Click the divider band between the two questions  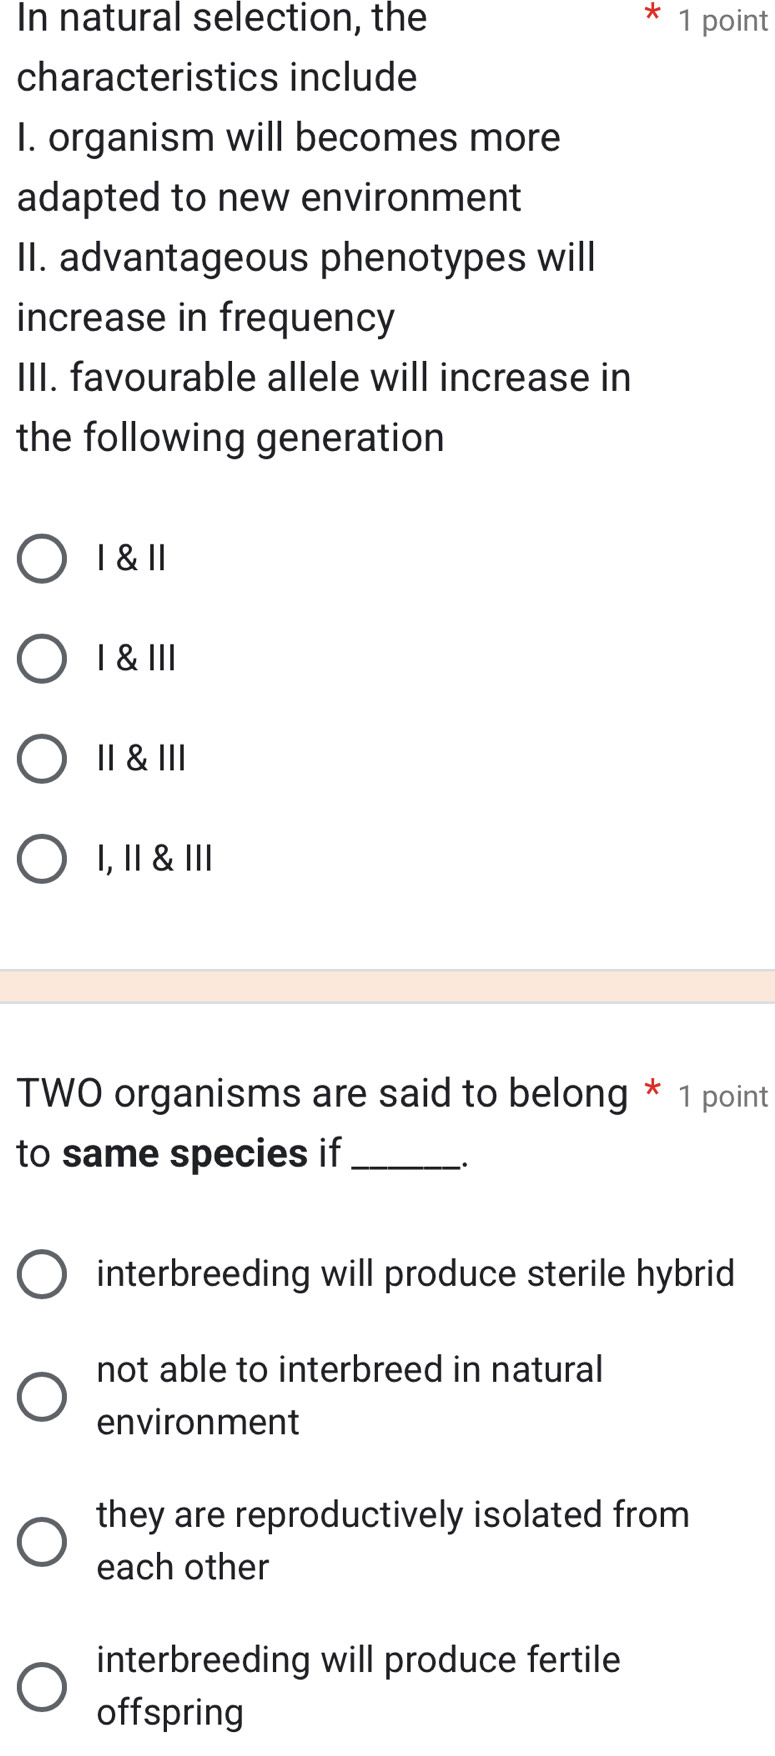[387, 984]
